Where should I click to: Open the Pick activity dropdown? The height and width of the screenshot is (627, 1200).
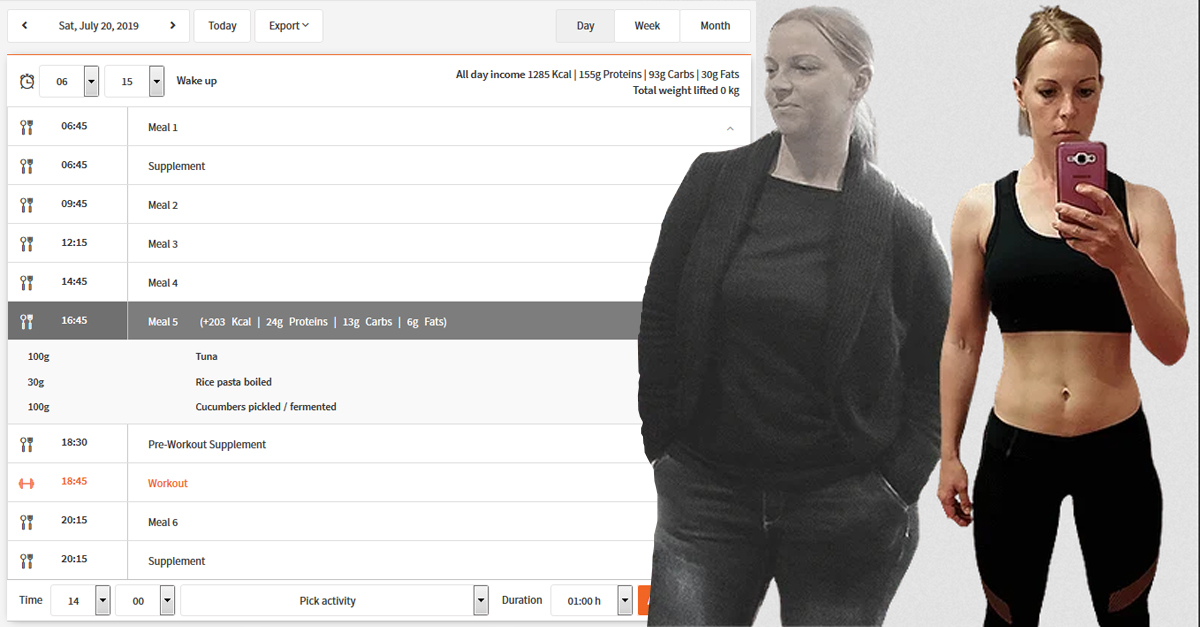tap(480, 600)
